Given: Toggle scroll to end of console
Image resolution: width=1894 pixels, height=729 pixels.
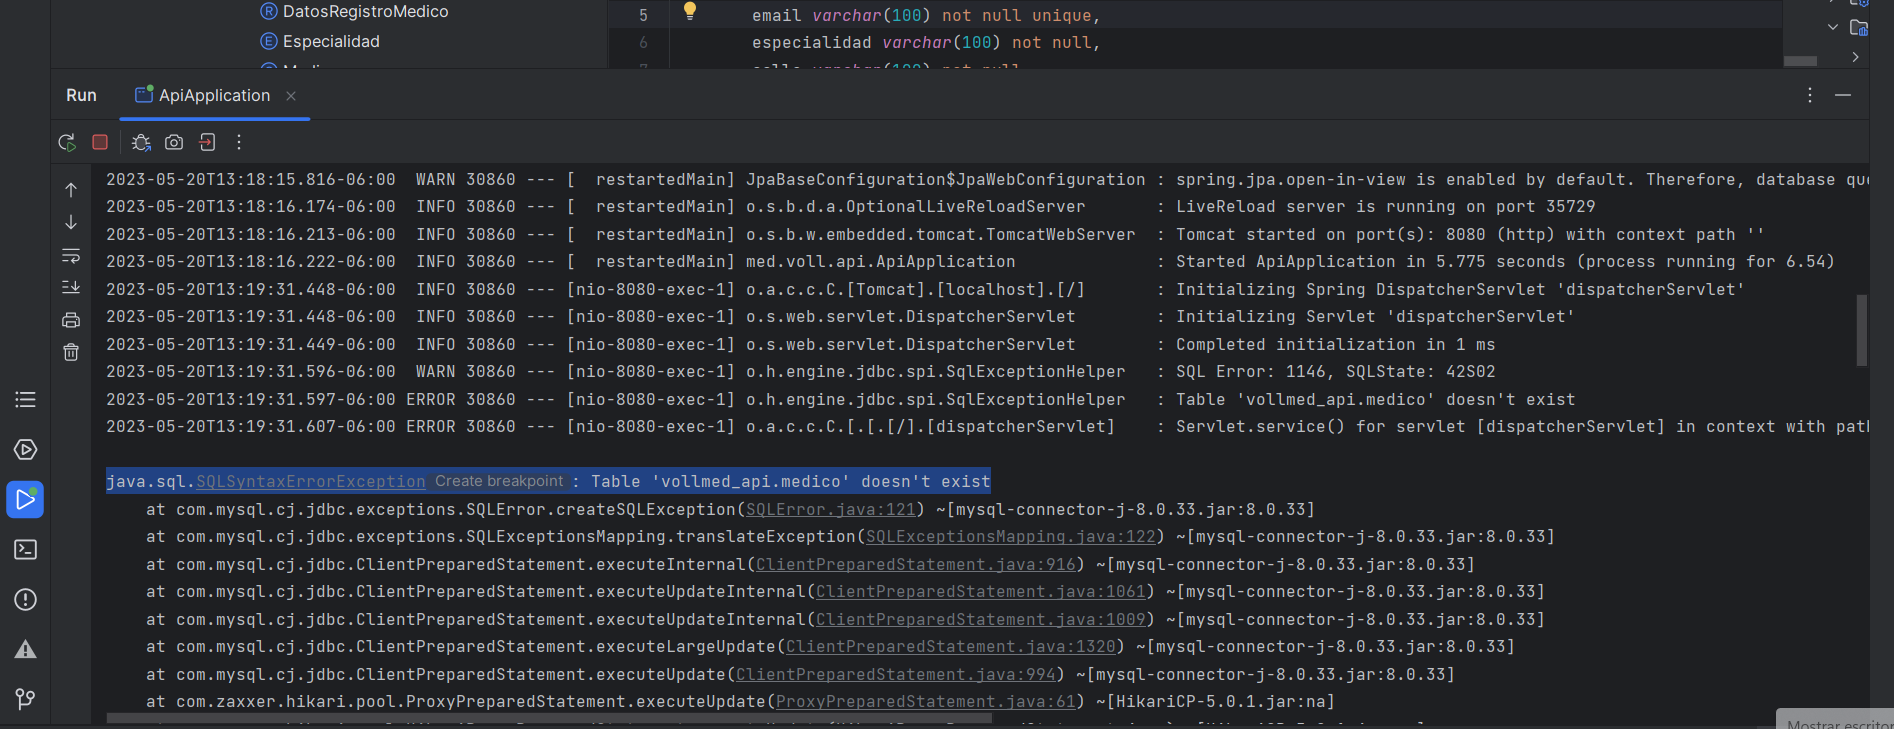Looking at the screenshot, I should pyautogui.click(x=71, y=287).
